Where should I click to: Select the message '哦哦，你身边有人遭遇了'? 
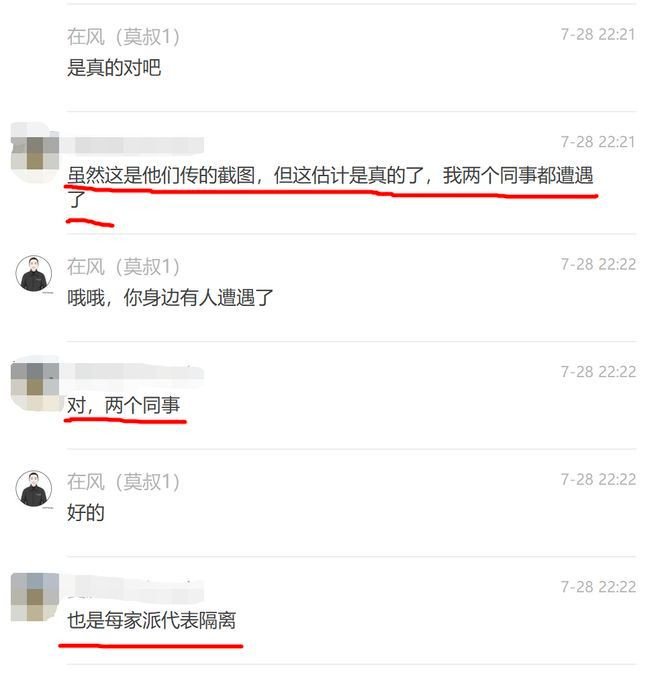click(170, 297)
